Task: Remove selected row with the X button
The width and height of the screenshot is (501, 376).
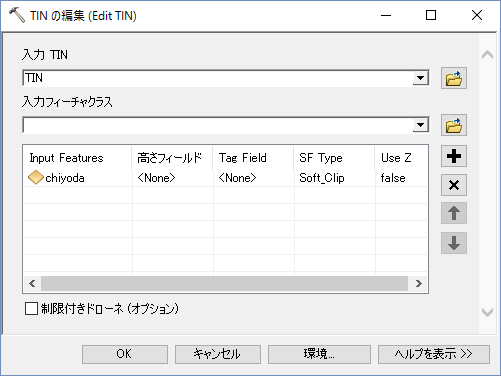Action: [454, 185]
